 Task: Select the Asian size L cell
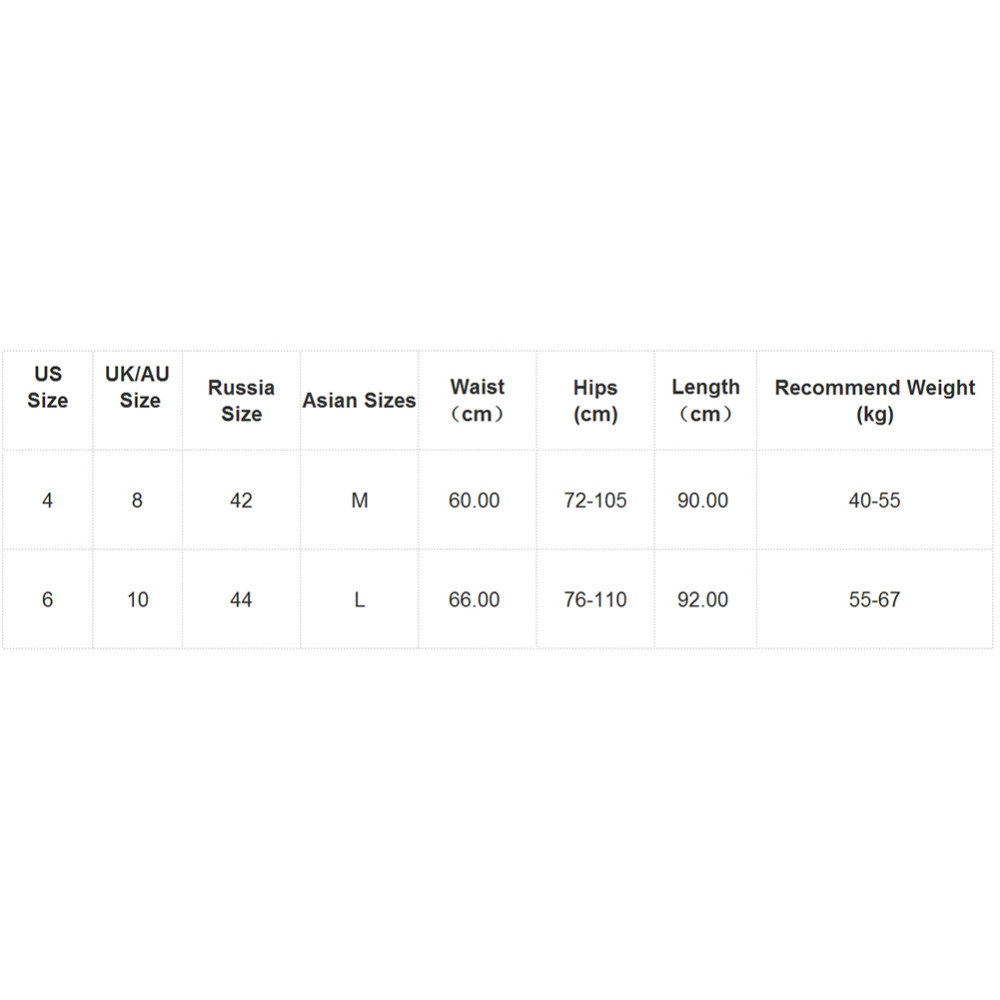359,600
